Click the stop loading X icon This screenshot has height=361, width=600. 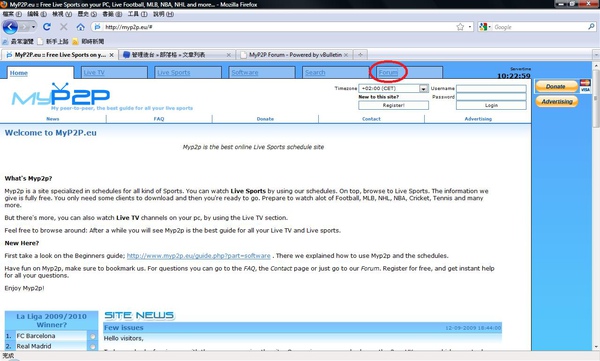(x=64, y=27)
